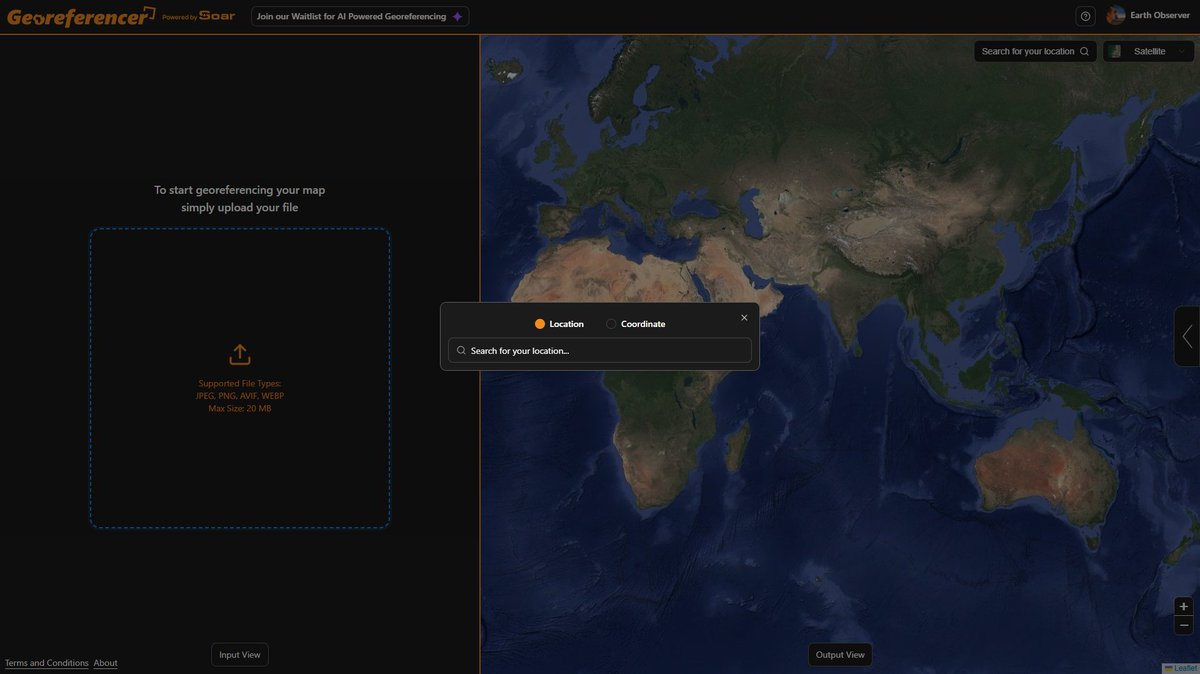Expand the map style selector chevron
1200x674 pixels.
tap(1181, 50)
